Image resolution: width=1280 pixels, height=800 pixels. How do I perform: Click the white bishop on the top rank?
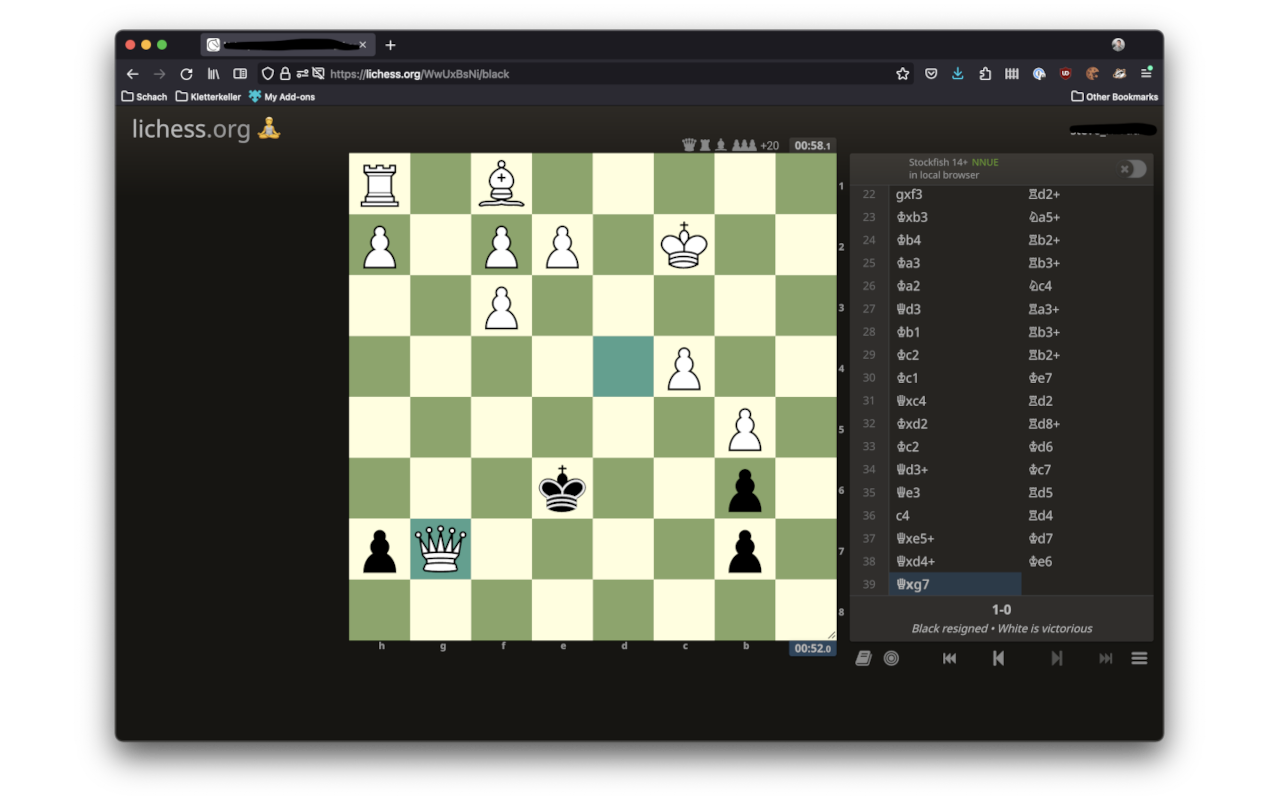coord(501,184)
